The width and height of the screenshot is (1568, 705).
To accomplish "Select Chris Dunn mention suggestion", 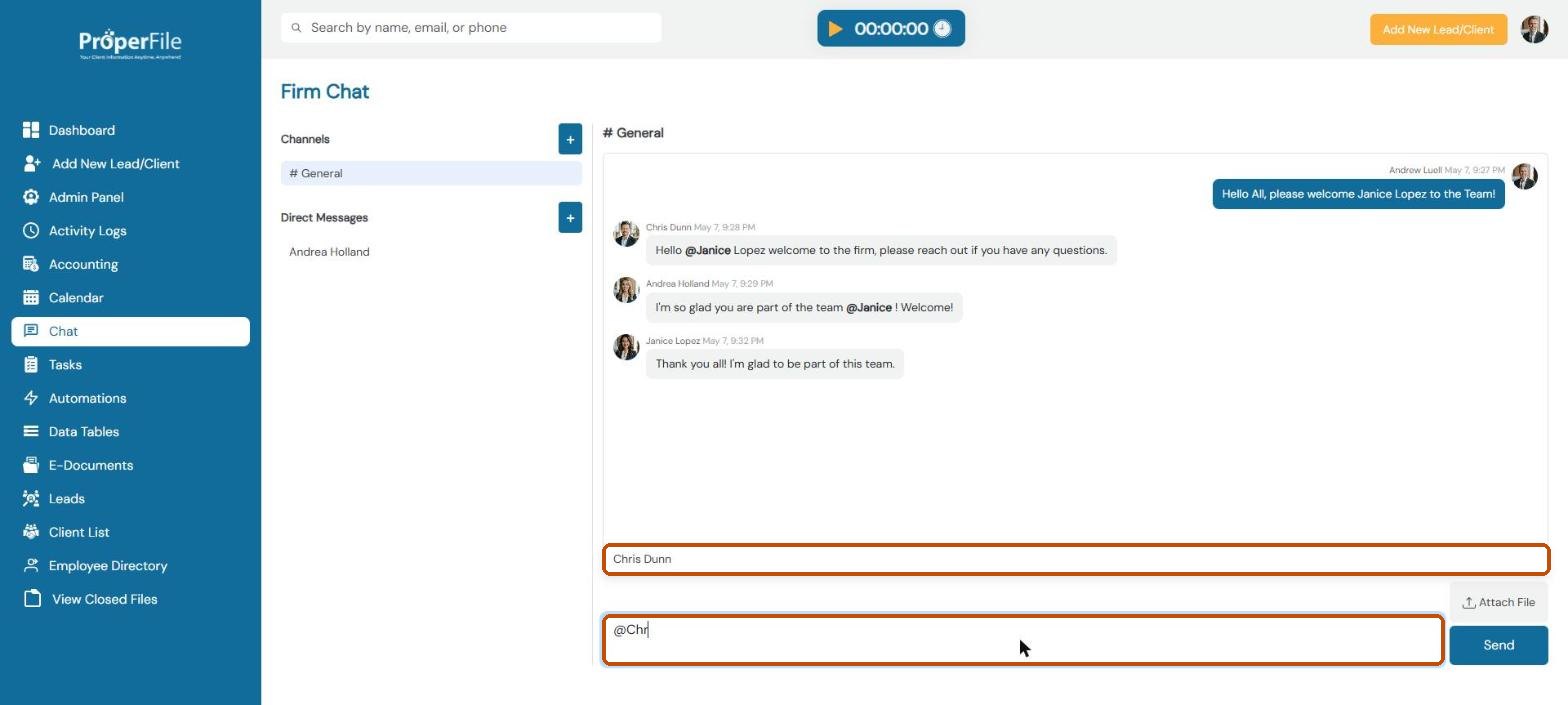I will coord(1076,559).
